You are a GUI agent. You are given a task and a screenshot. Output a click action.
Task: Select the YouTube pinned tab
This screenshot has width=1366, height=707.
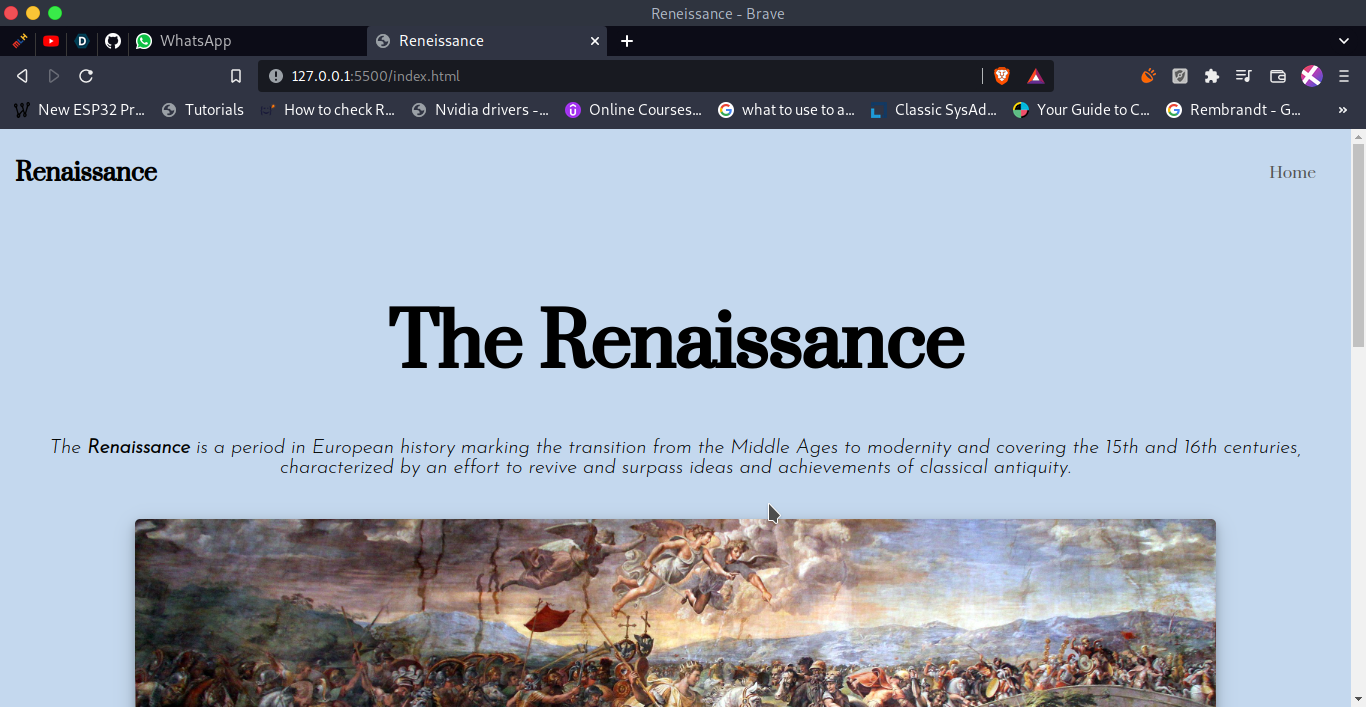click(50, 41)
